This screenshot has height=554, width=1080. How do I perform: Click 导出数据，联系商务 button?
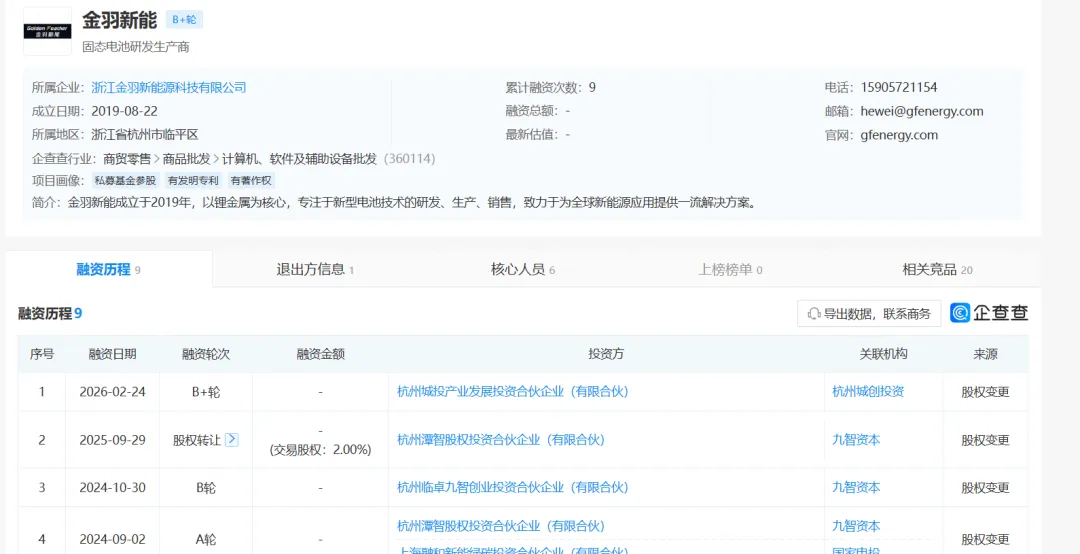click(869, 314)
